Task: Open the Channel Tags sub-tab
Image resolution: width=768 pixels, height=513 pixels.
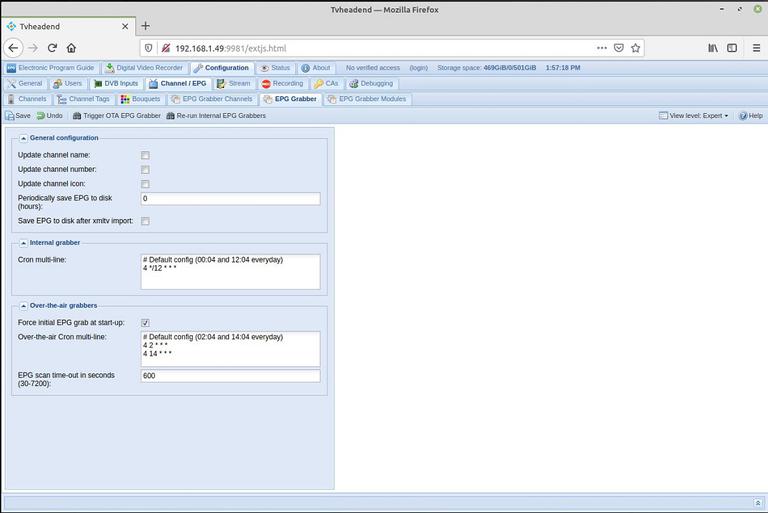Action: coord(83,99)
